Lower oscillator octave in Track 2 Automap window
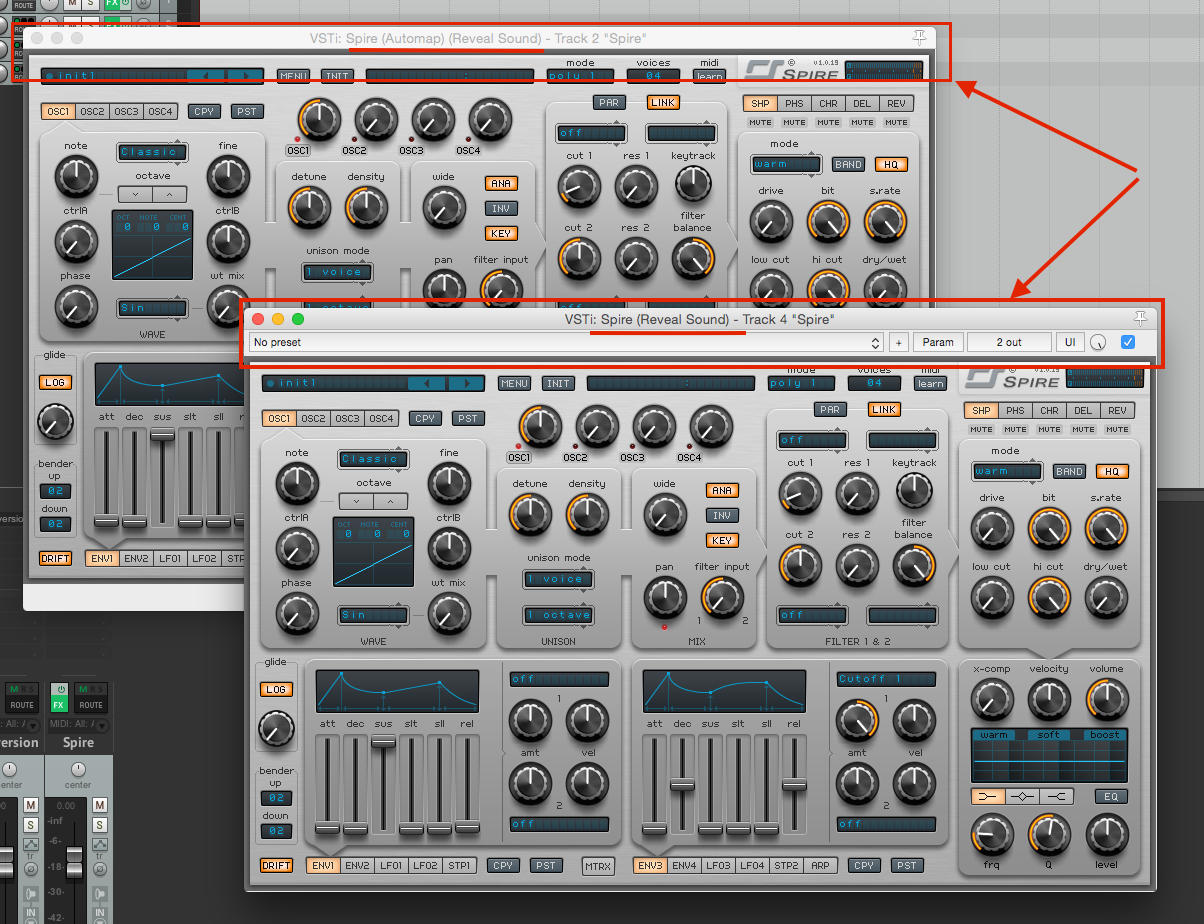The image size is (1204, 924). tap(134, 194)
